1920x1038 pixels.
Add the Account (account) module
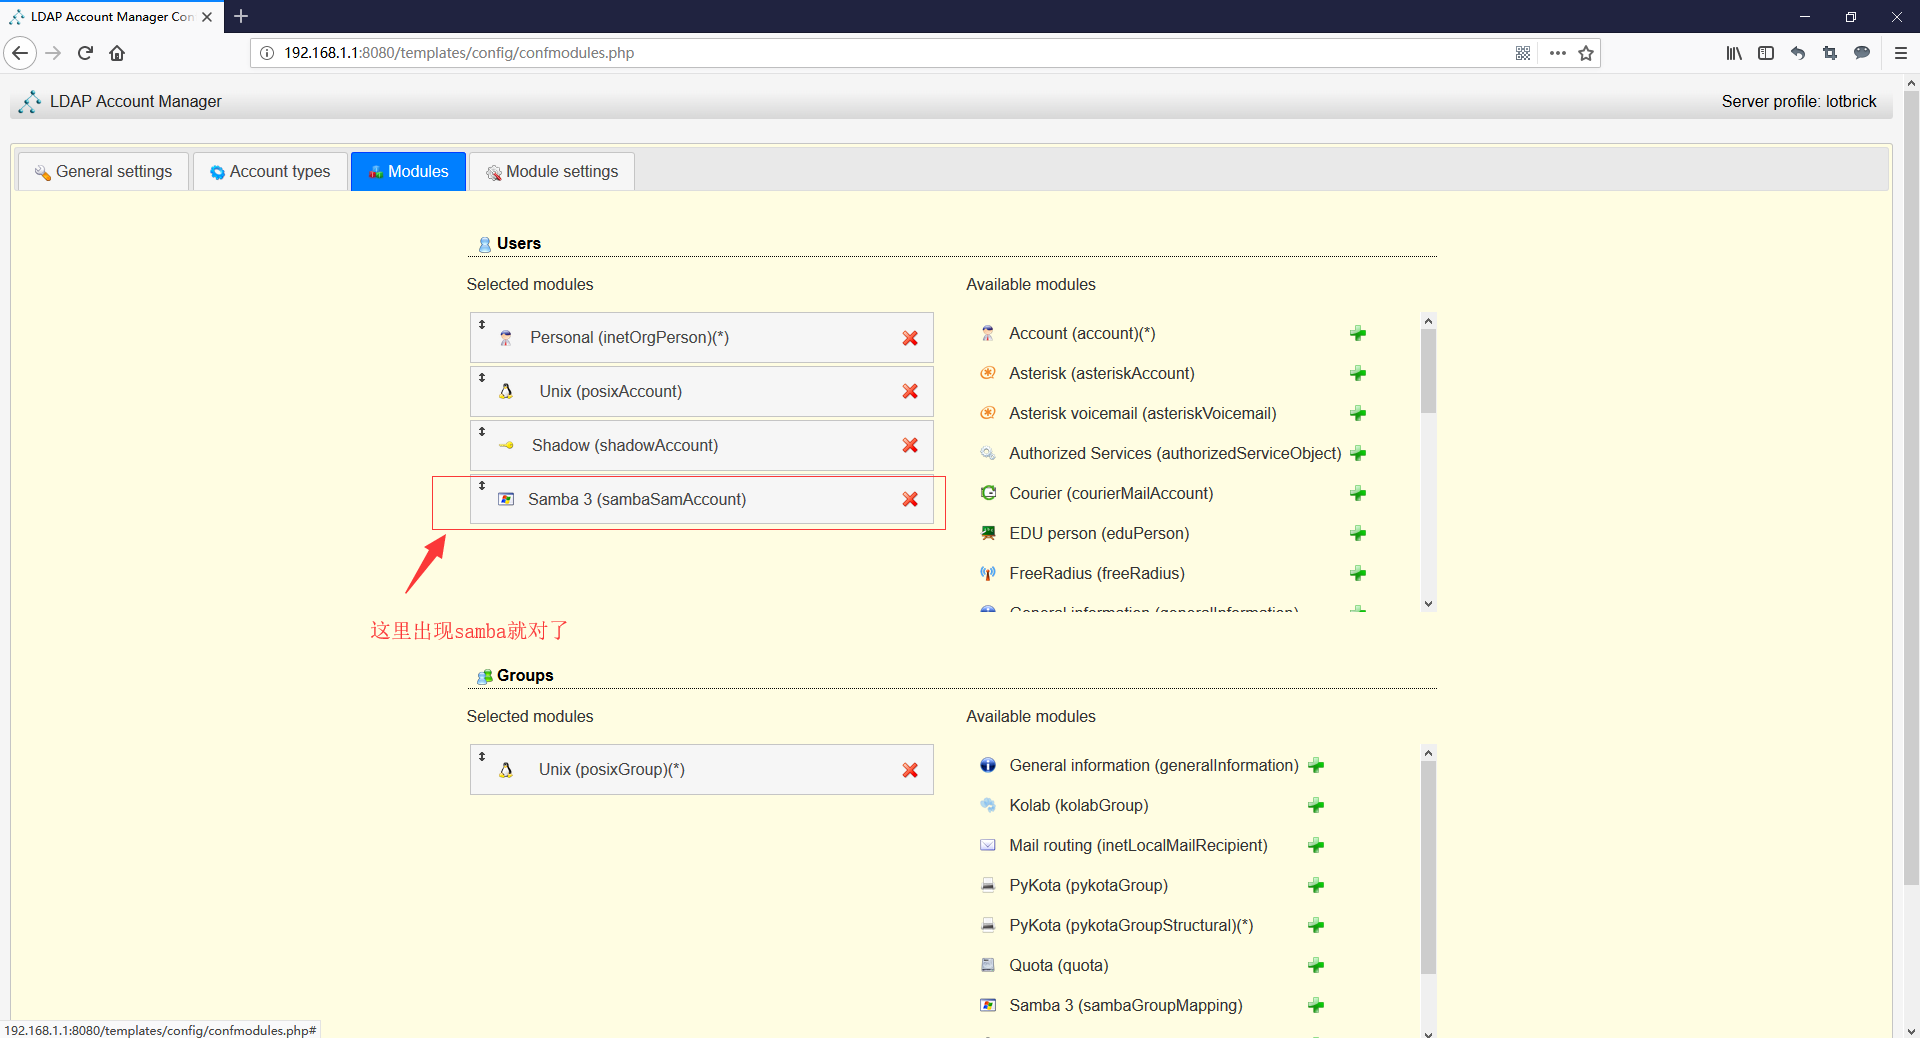coord(1358,334)
